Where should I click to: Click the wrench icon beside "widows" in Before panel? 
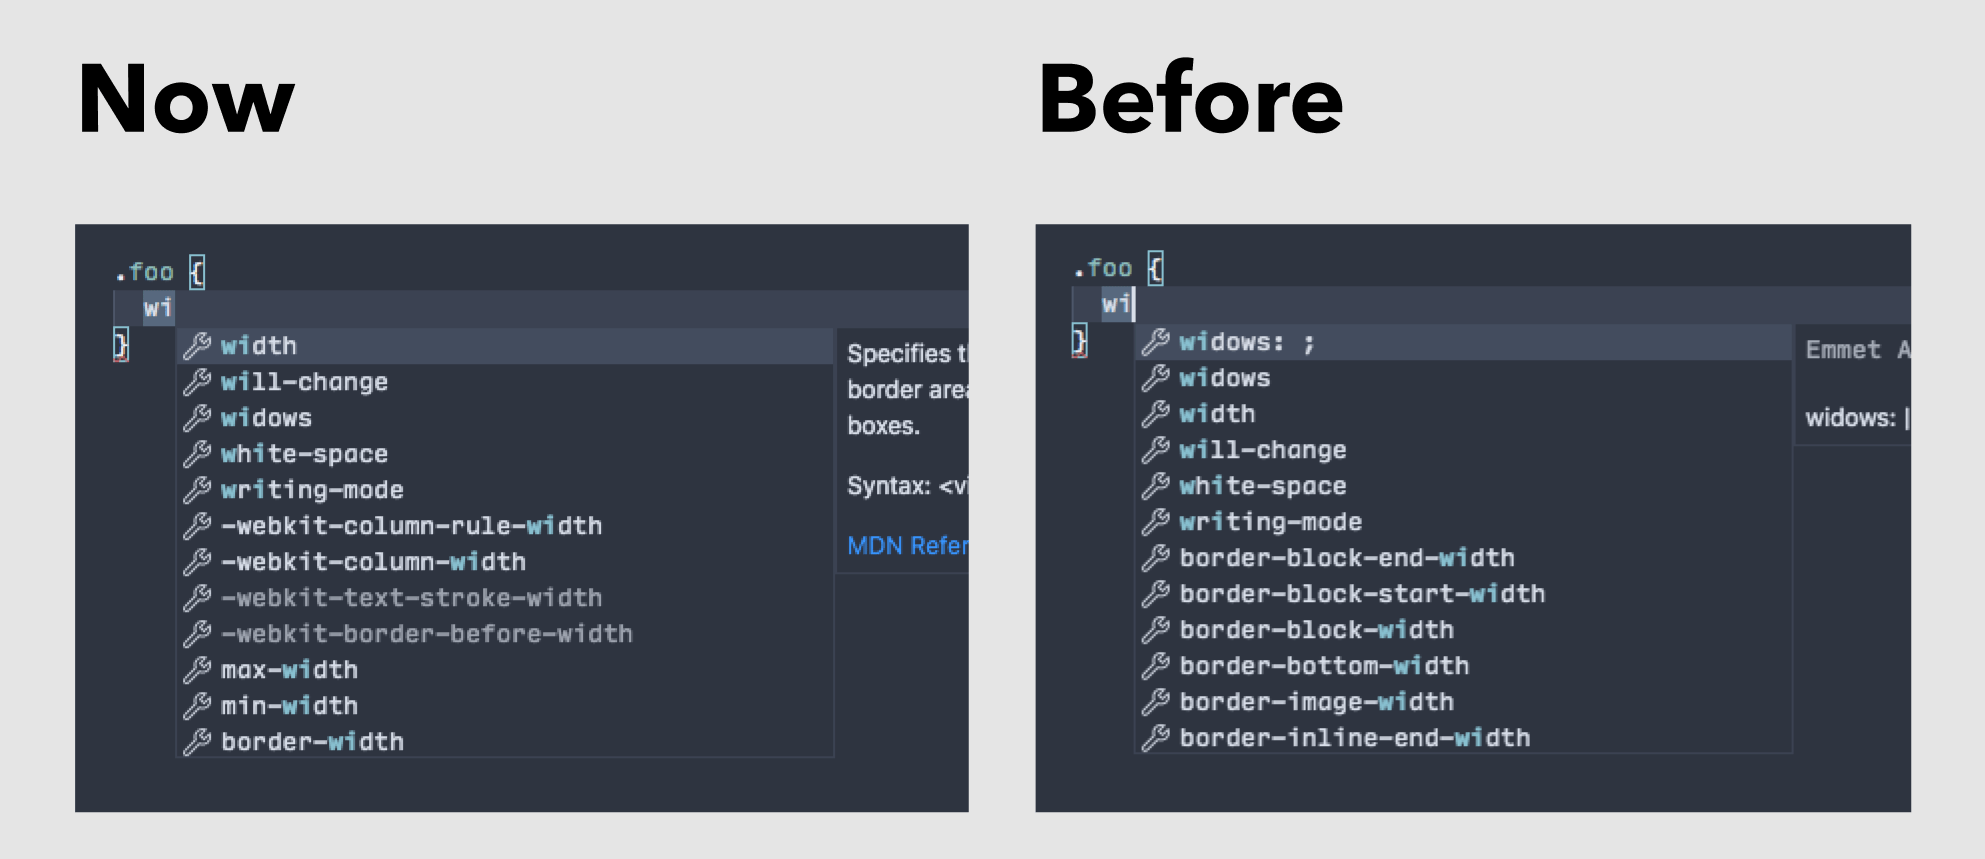point(1157,377)
